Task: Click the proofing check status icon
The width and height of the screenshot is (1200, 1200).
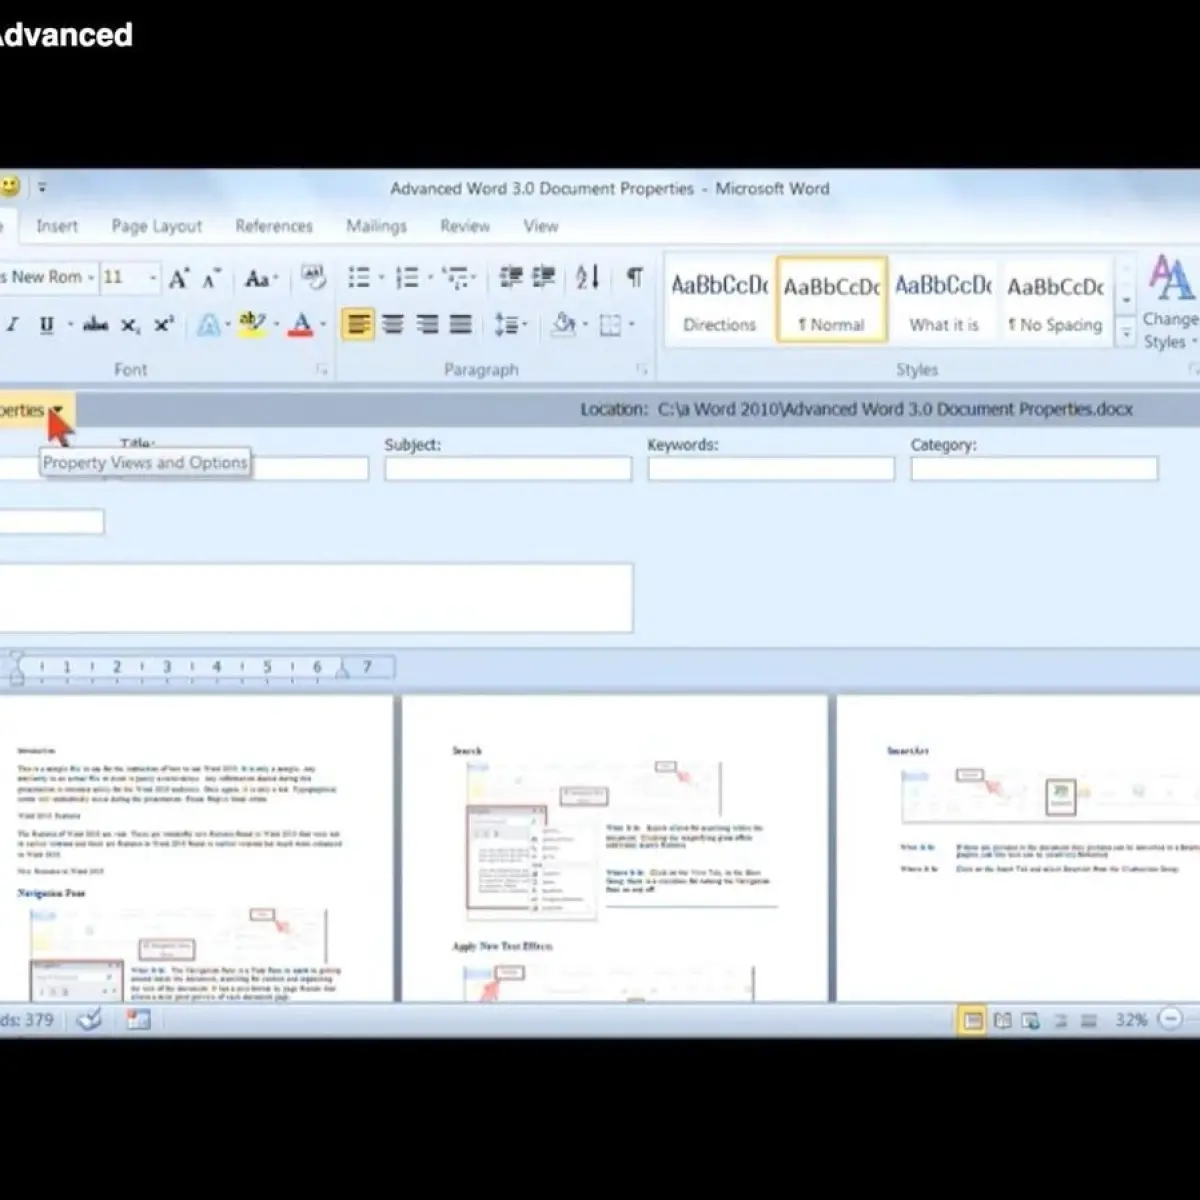Action: pos(90,1019)
